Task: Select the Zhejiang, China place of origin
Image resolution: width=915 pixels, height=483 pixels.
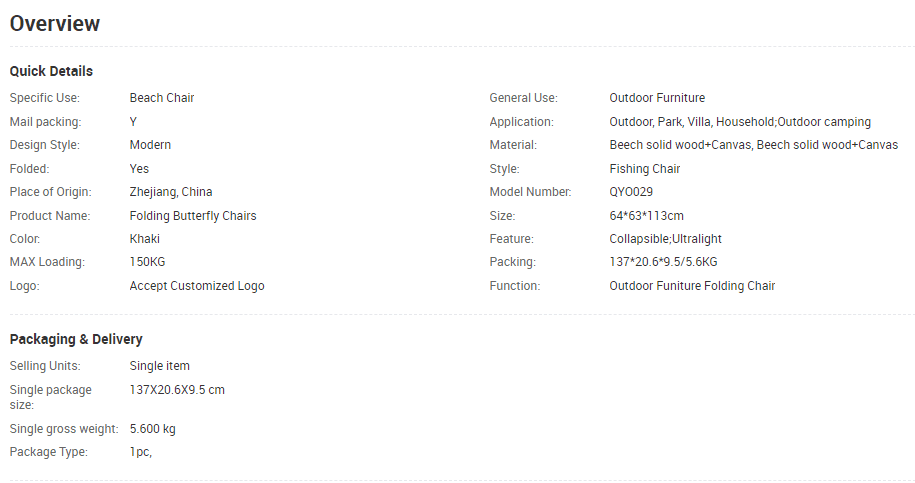Action: 171,192
